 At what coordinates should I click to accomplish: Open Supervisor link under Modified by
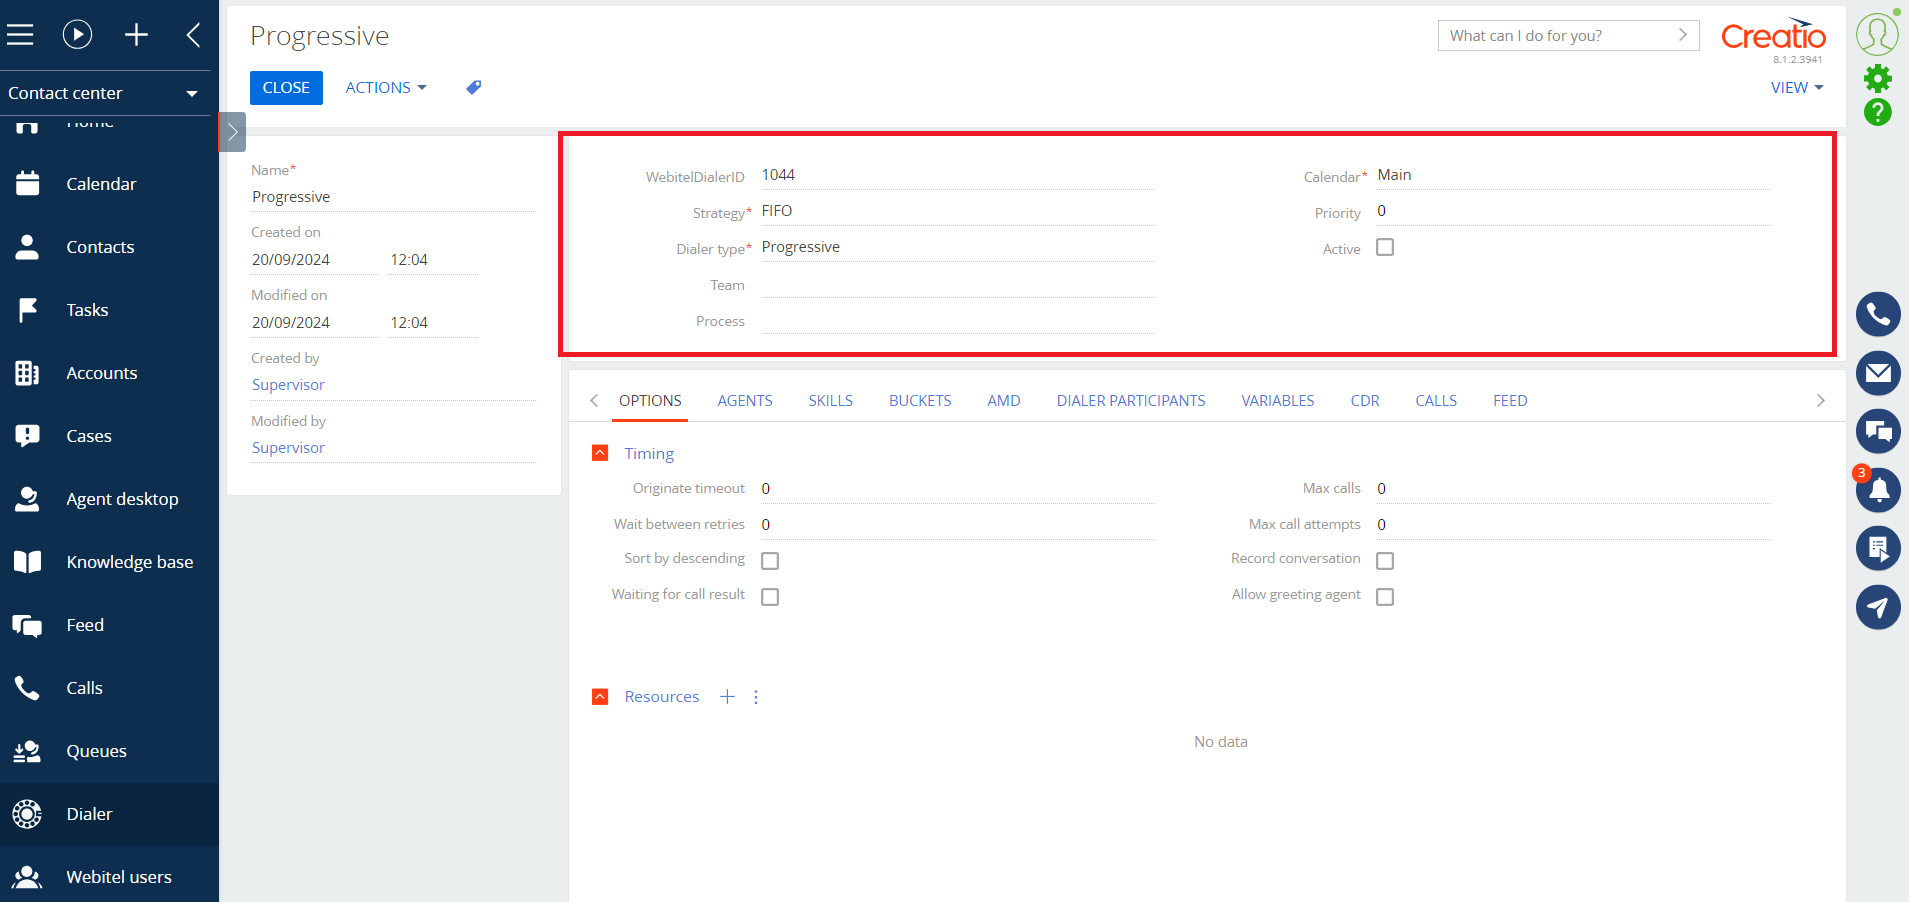(x=288, y=448)
